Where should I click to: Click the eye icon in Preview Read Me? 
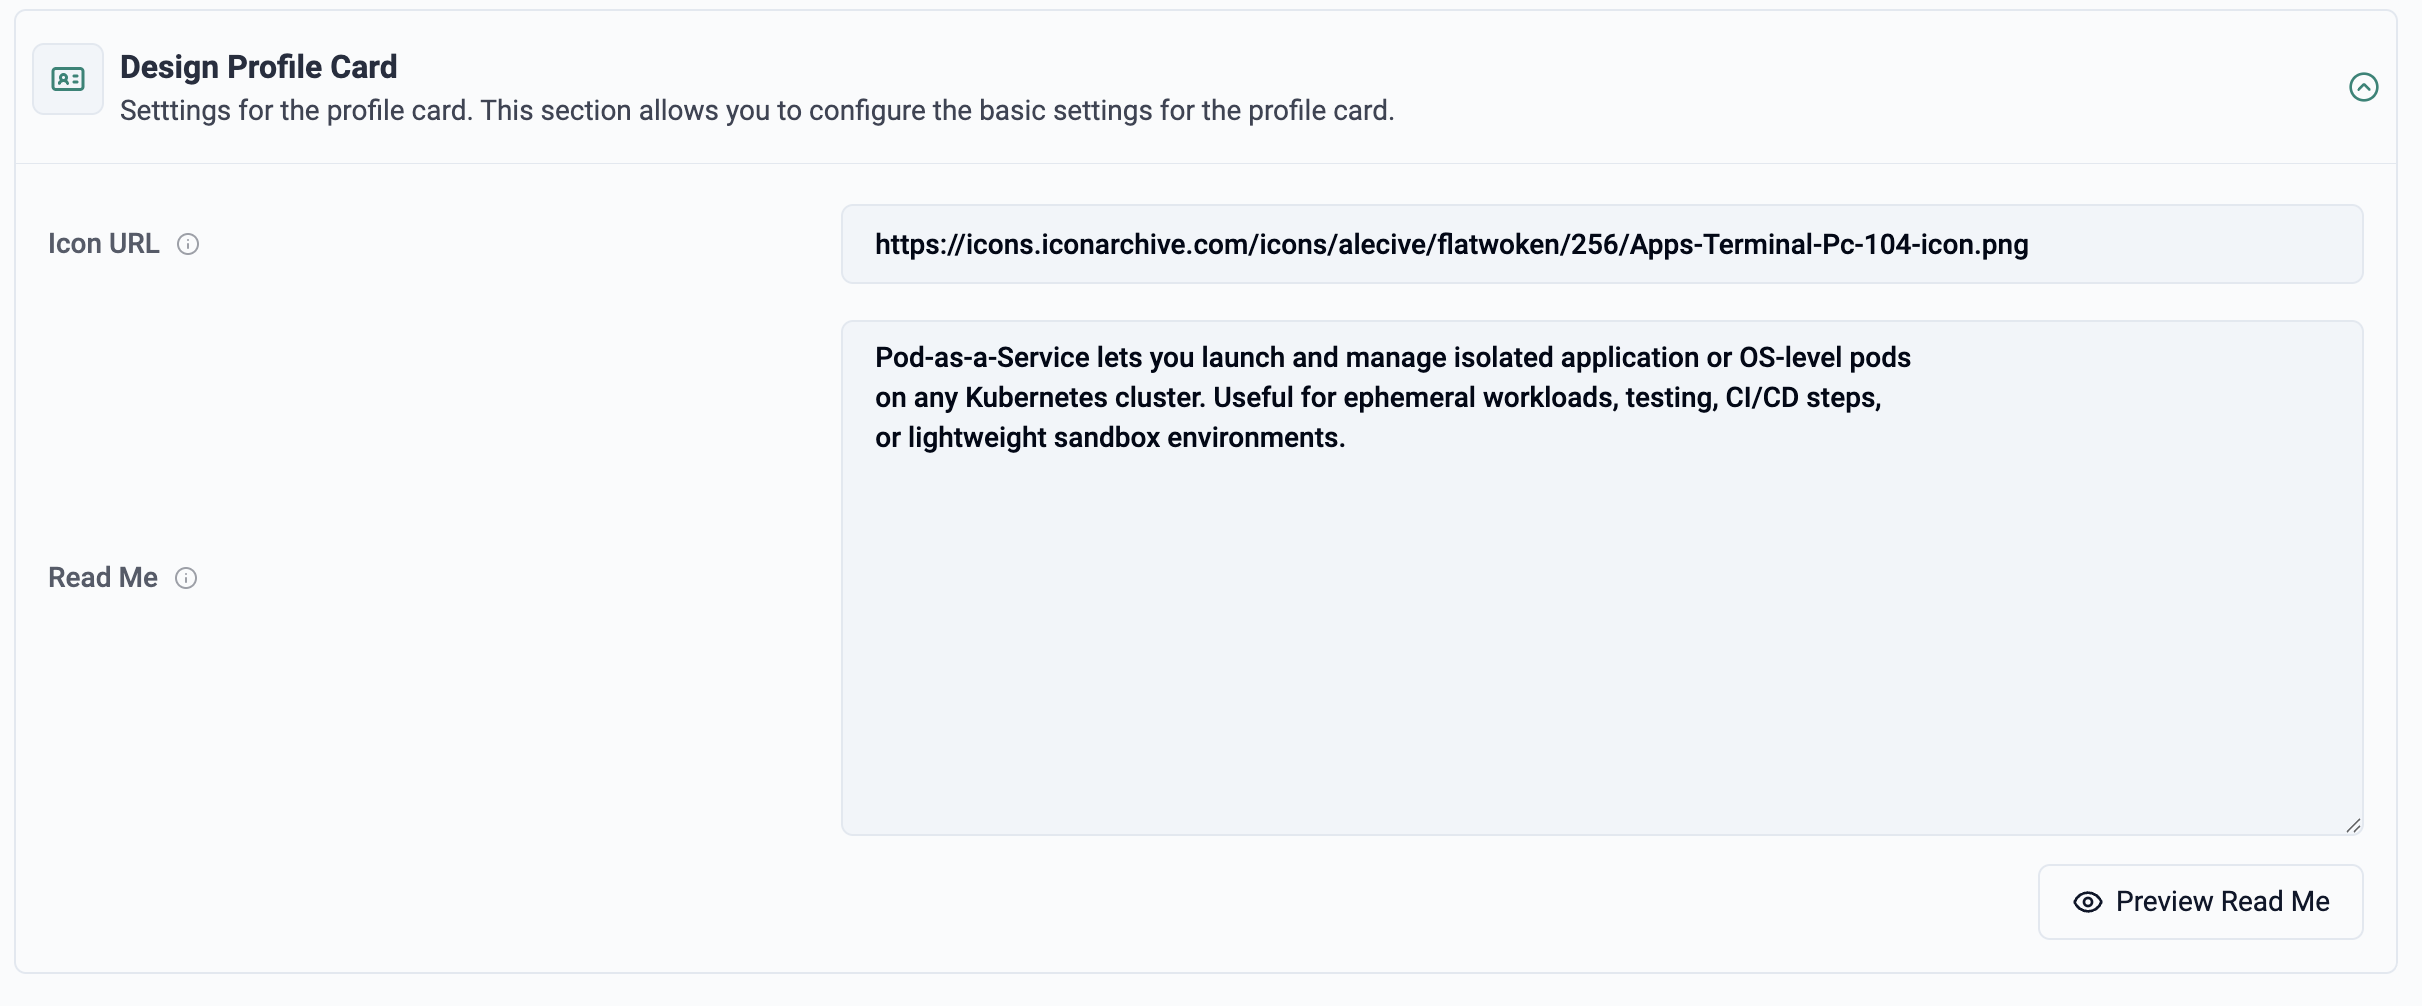tap(2087, 902)
